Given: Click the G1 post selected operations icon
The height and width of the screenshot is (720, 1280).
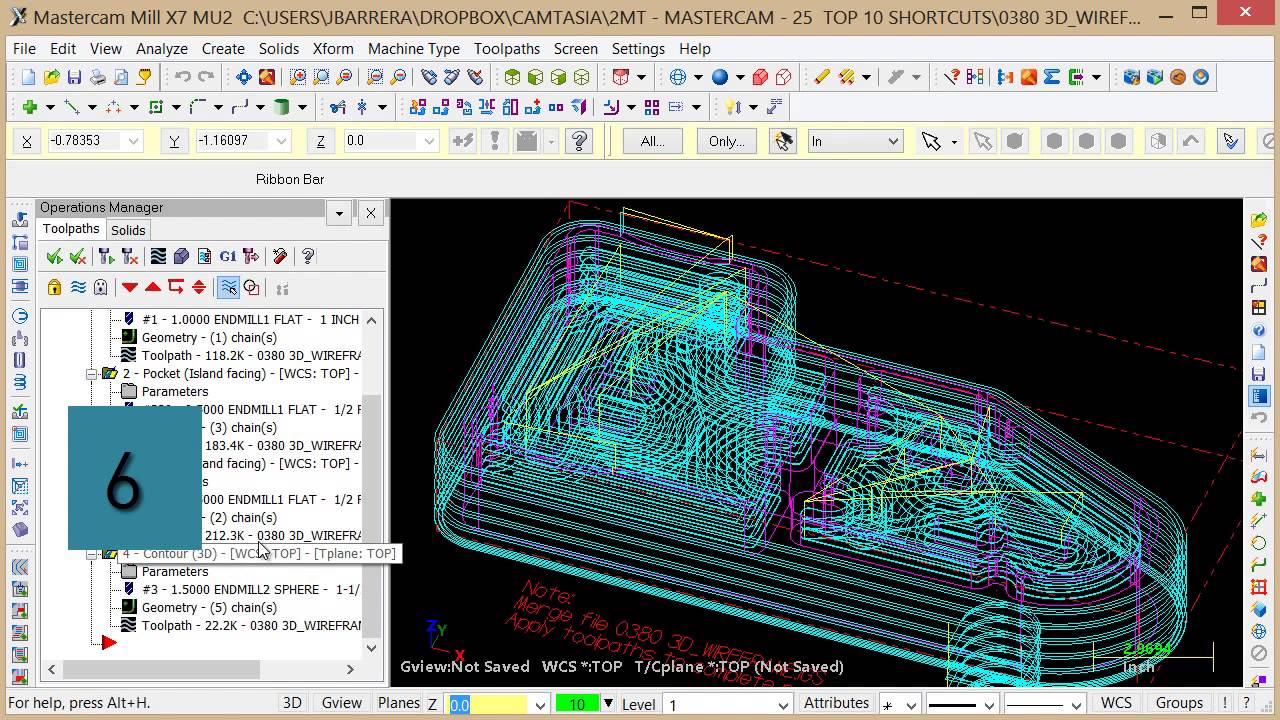Looking at the screenshot, I should pos(228,257).
